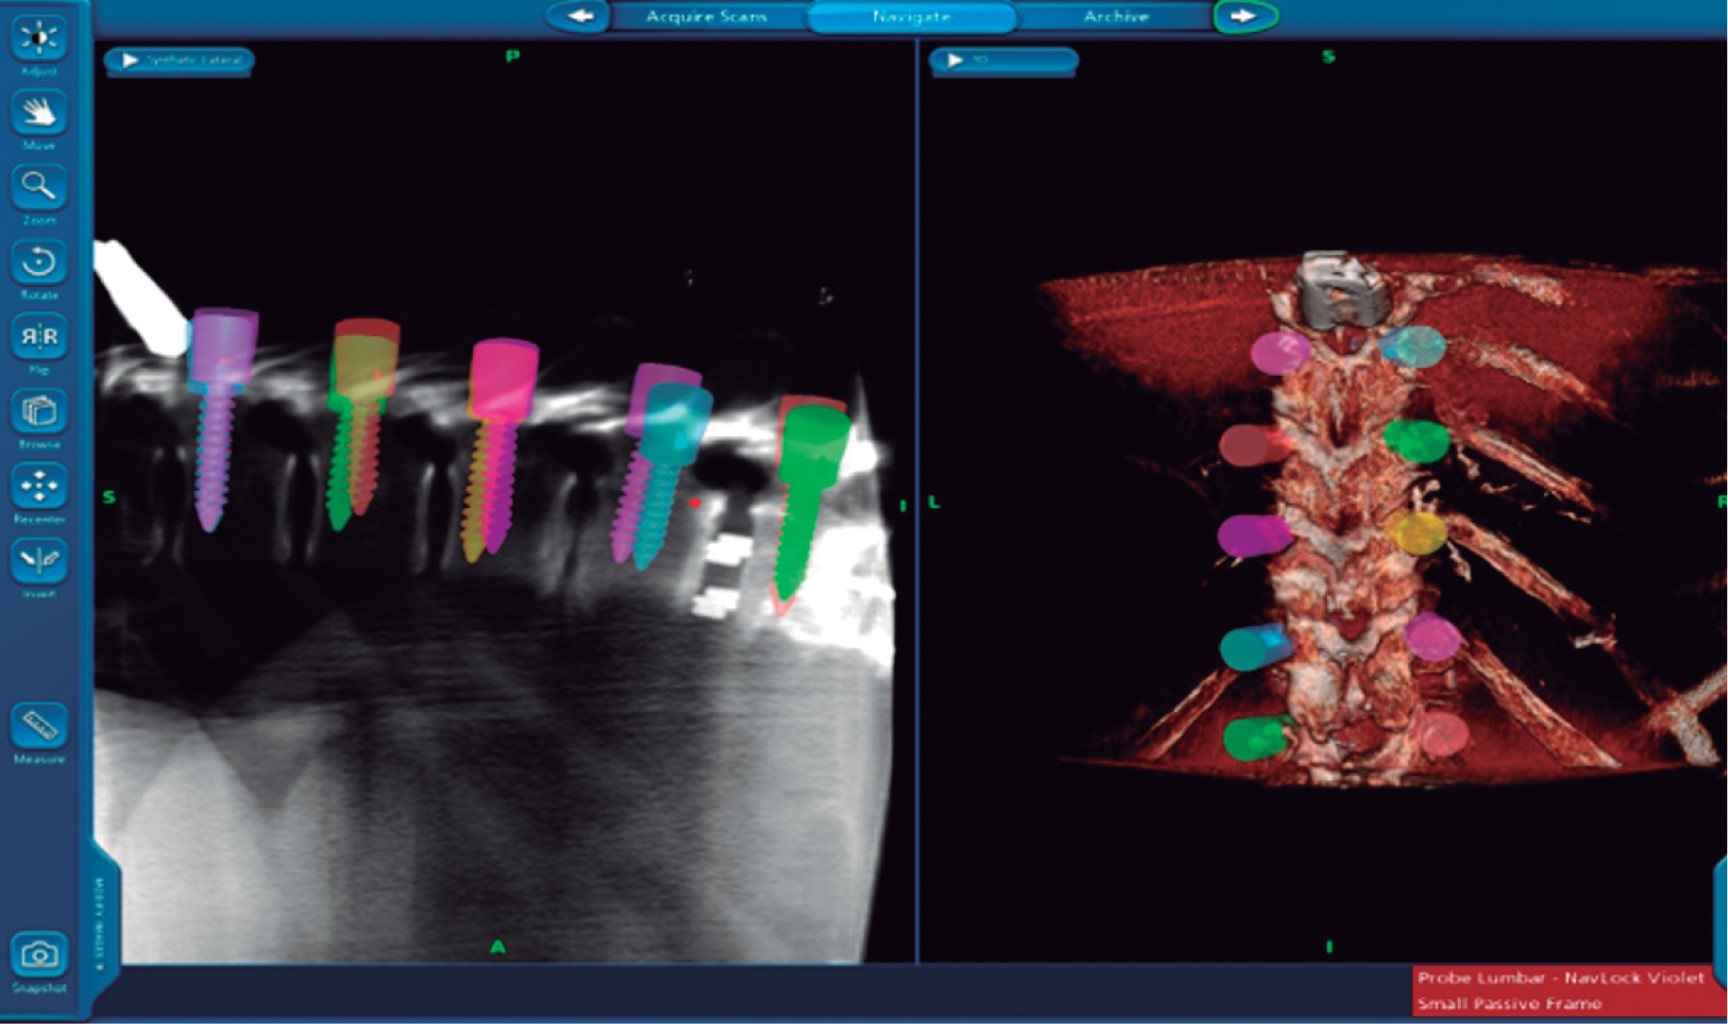
Task: Take a Snapshot with the camera icon
Action: (39, 955)
